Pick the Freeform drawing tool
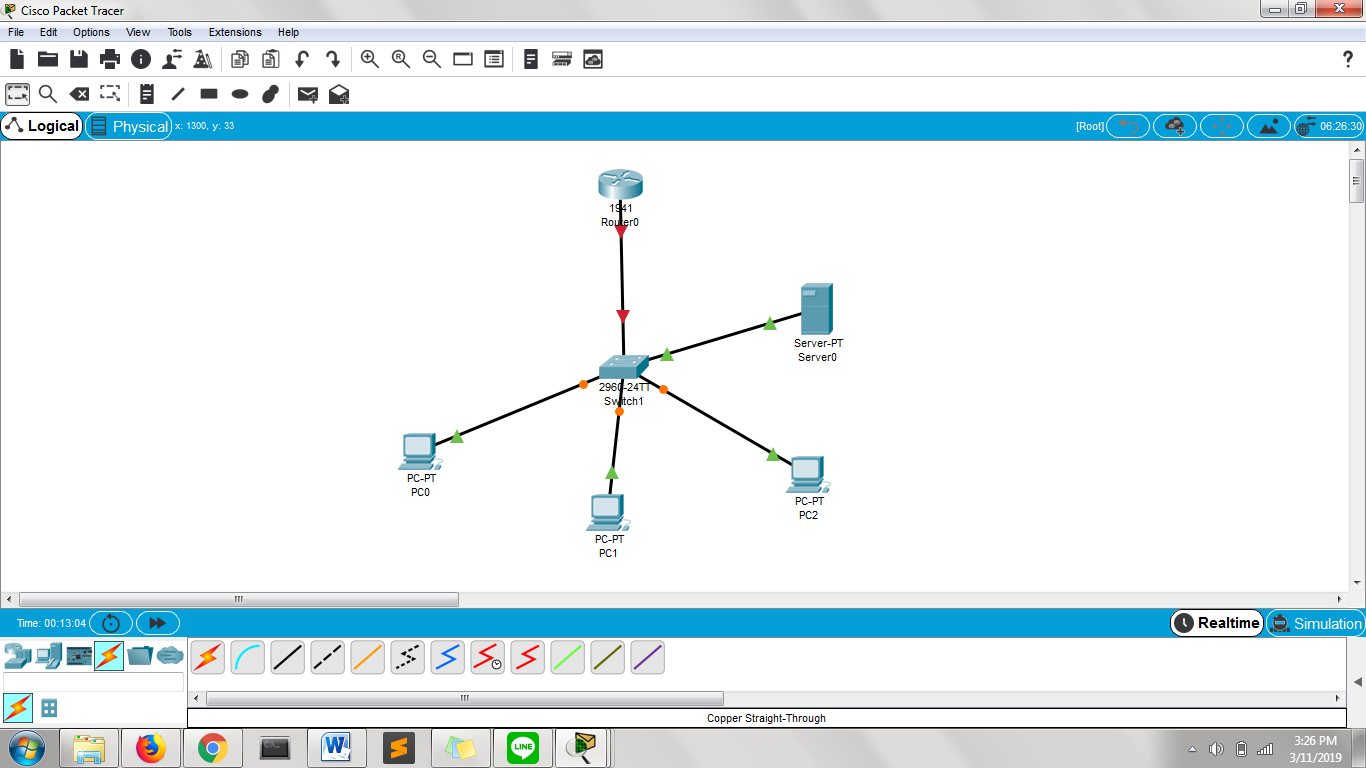Image resolution: width=1366 pixels, height=768 pixels. point(271,94)
